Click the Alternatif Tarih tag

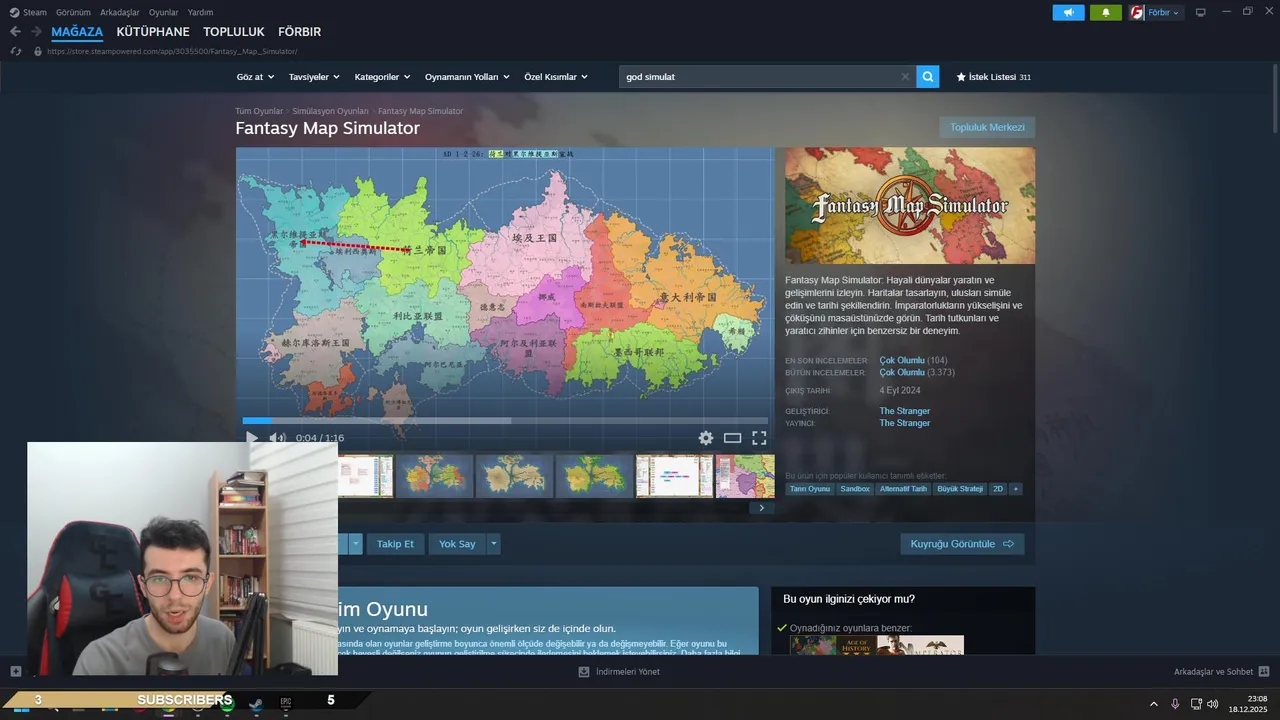pos(903,489)
